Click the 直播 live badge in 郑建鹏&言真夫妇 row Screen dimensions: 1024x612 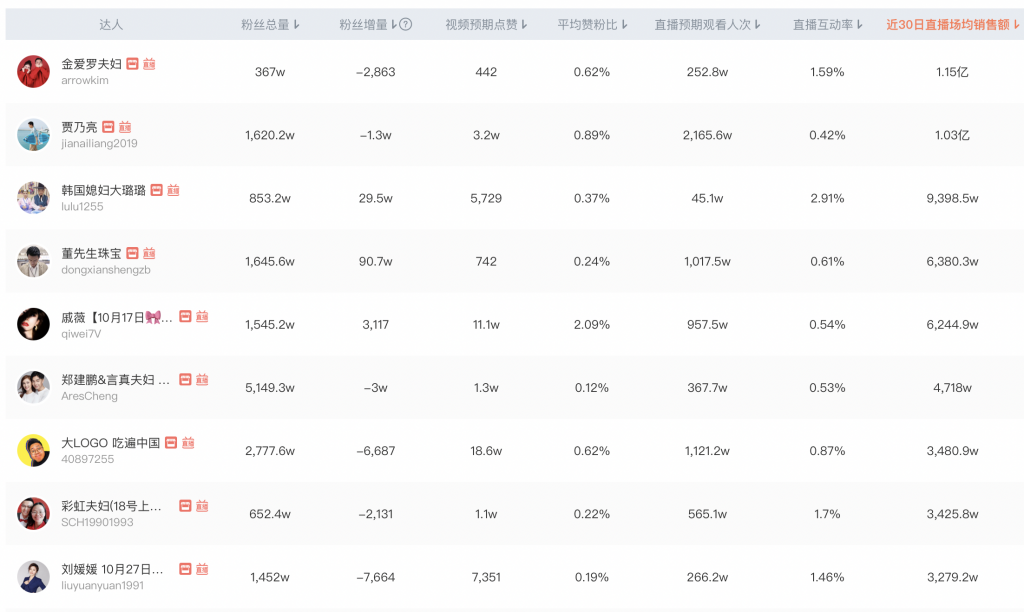click(x=202, y=380)
